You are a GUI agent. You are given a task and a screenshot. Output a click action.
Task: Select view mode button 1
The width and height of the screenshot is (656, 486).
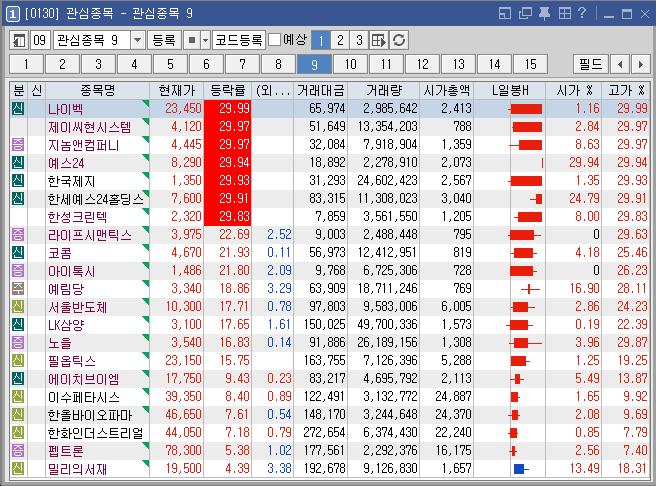click(x=321, y=40)
